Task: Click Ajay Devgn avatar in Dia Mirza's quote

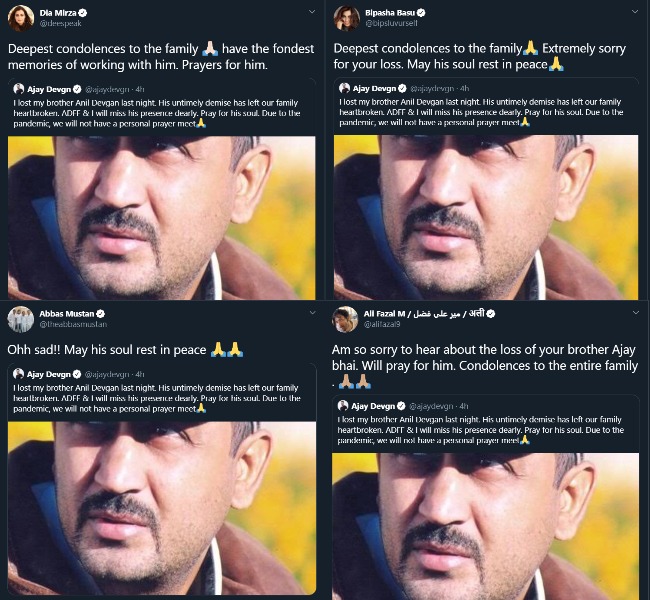Action: (x=19, y=89)
